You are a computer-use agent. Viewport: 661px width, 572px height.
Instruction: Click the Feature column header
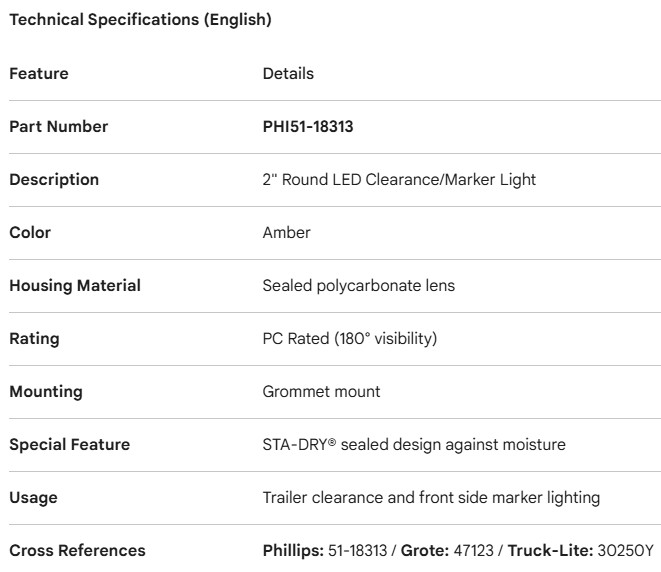point(39,74)
